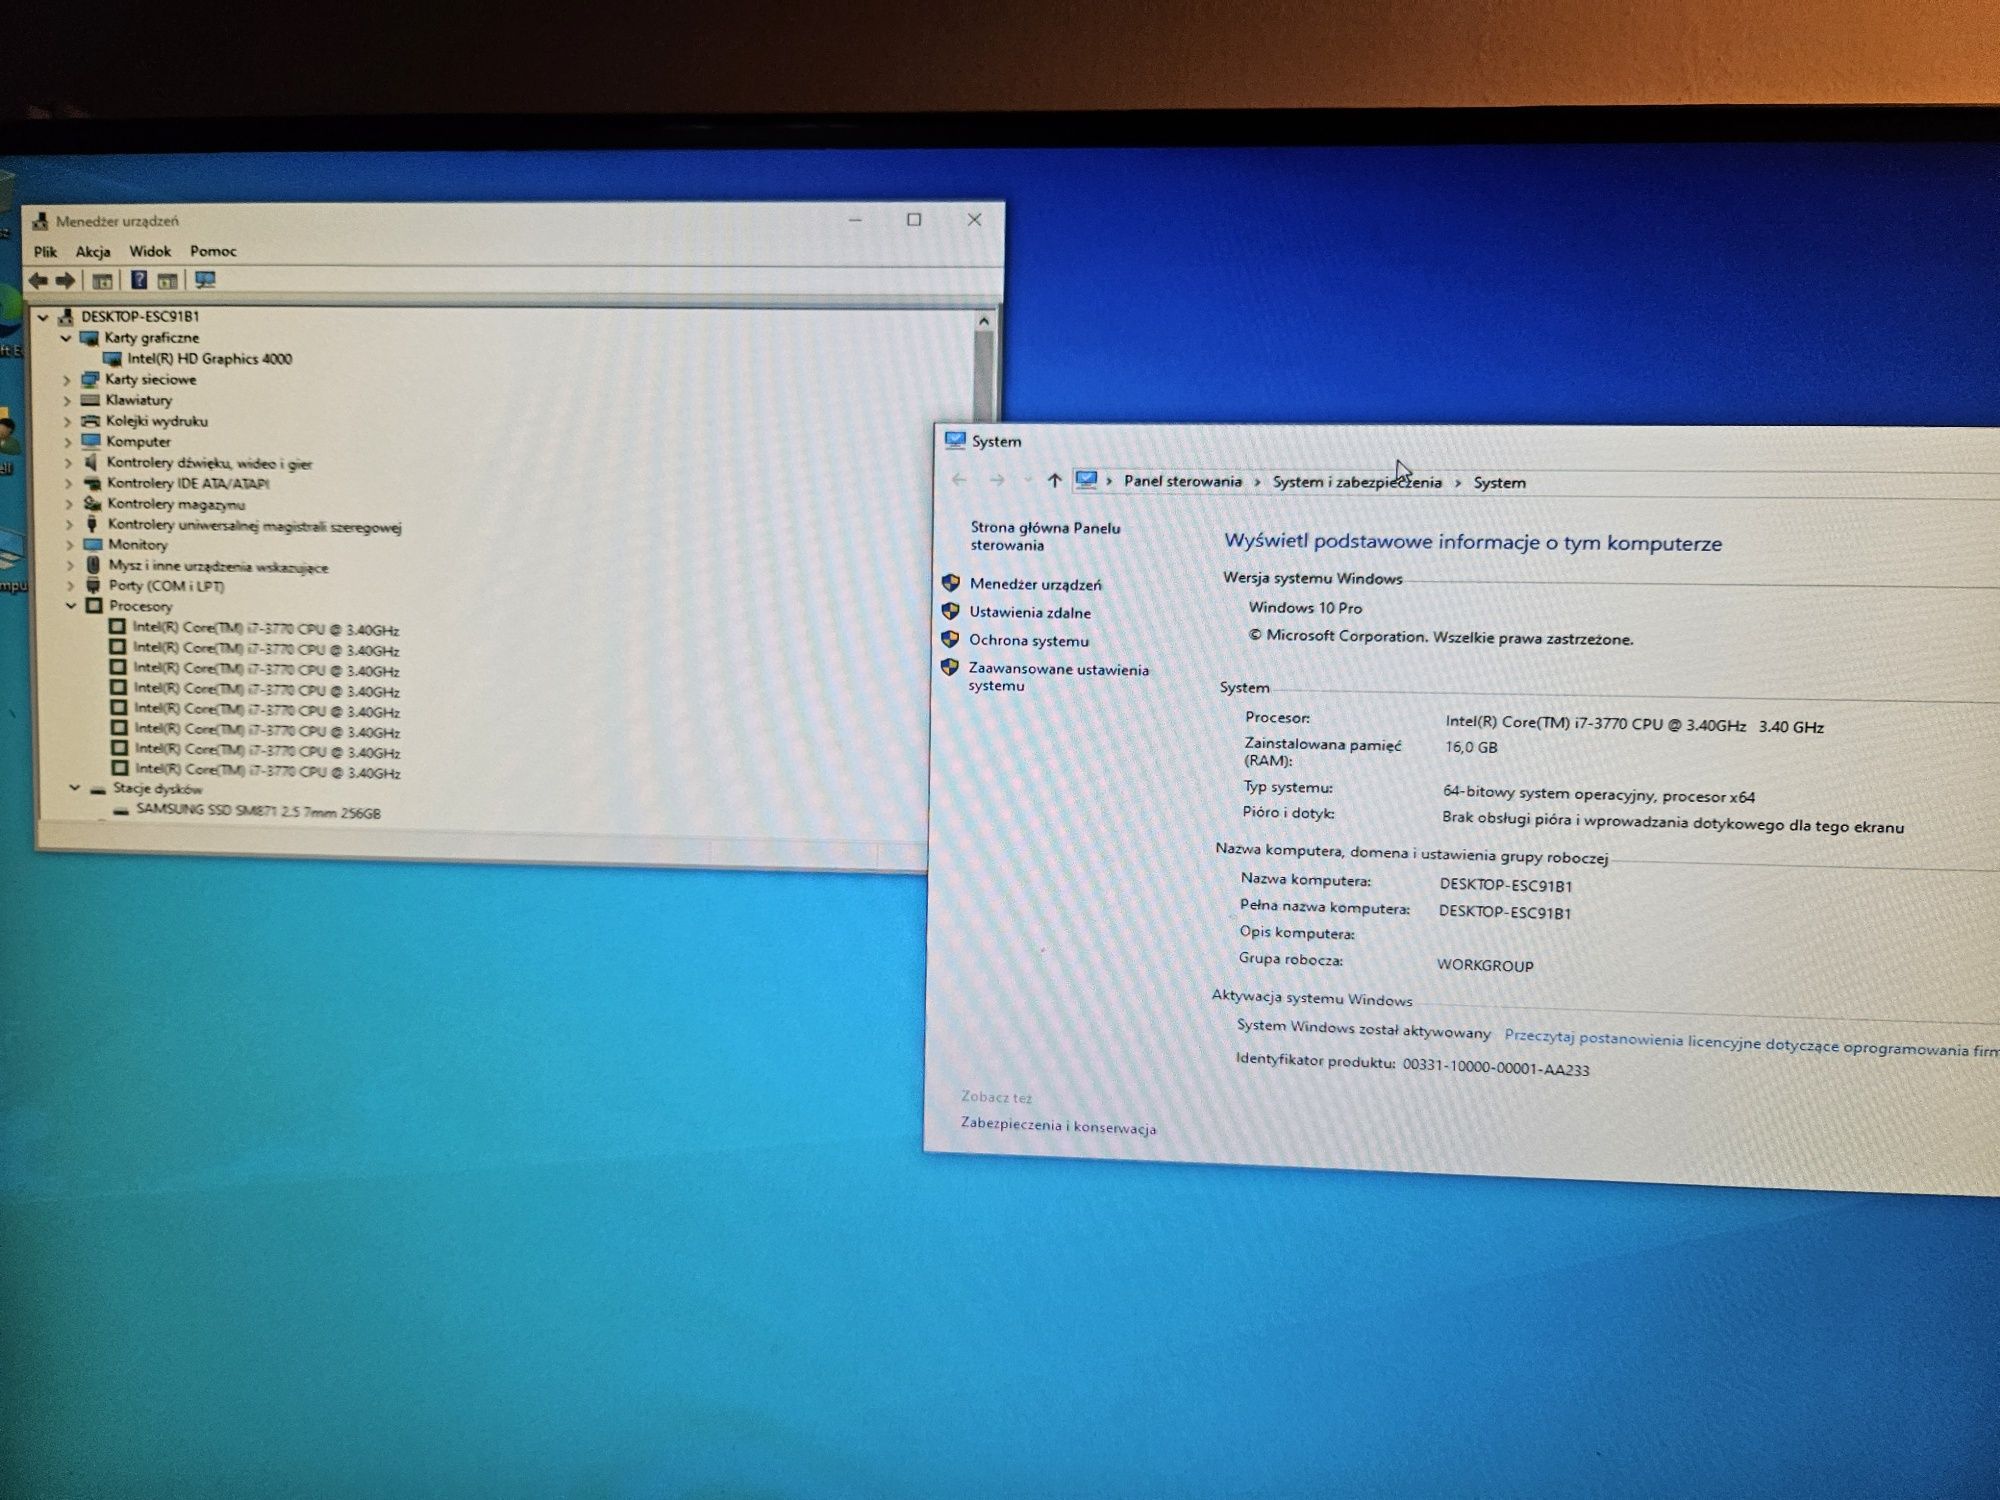Open the Menedżer urządzeń sidebar link
The height and width of the screenshot is (1500, 2000).
1035,584
